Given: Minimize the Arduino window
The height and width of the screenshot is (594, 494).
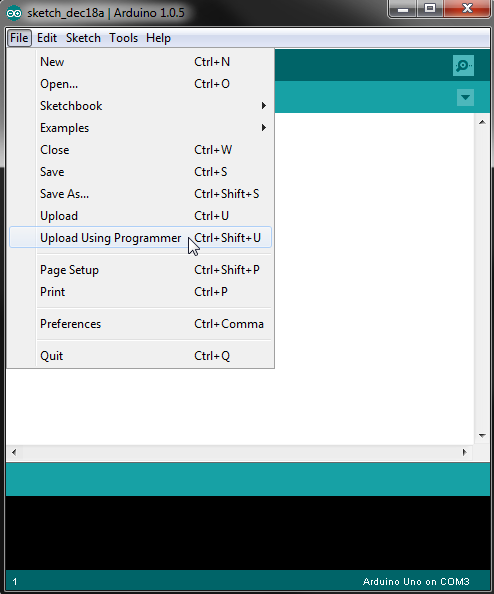Looking at the screenshot, I should point(403,8).
